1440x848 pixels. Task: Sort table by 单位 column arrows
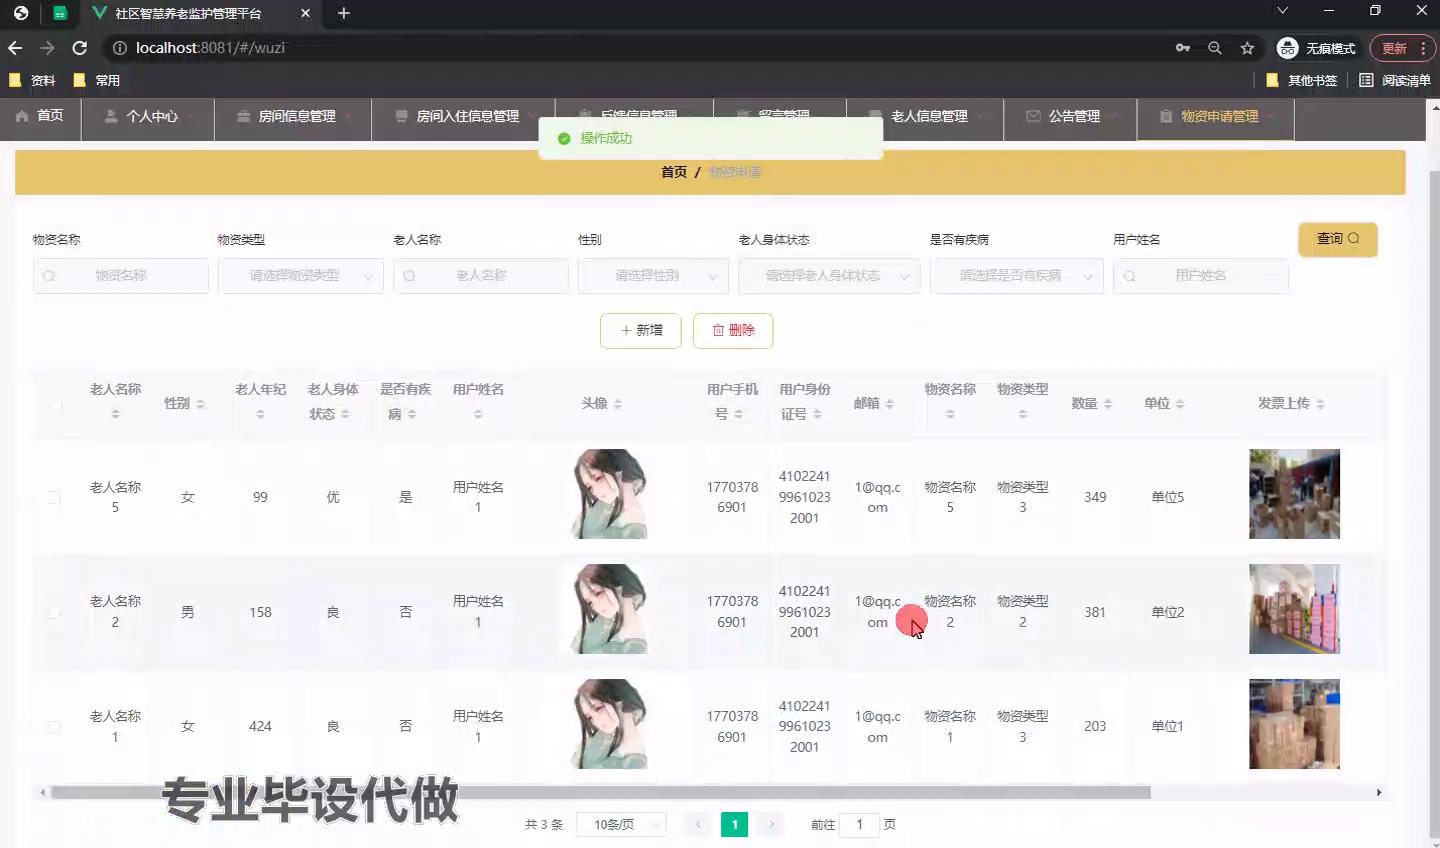(1180, 404)
